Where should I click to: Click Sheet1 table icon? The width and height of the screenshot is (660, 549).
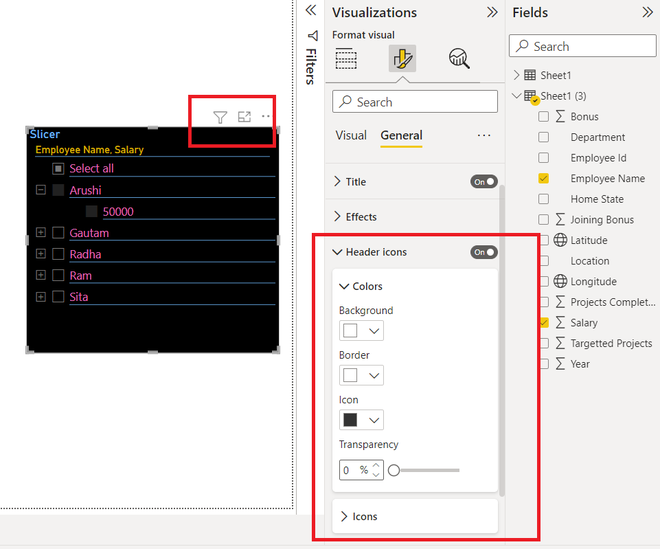click(x=530, y=75)
